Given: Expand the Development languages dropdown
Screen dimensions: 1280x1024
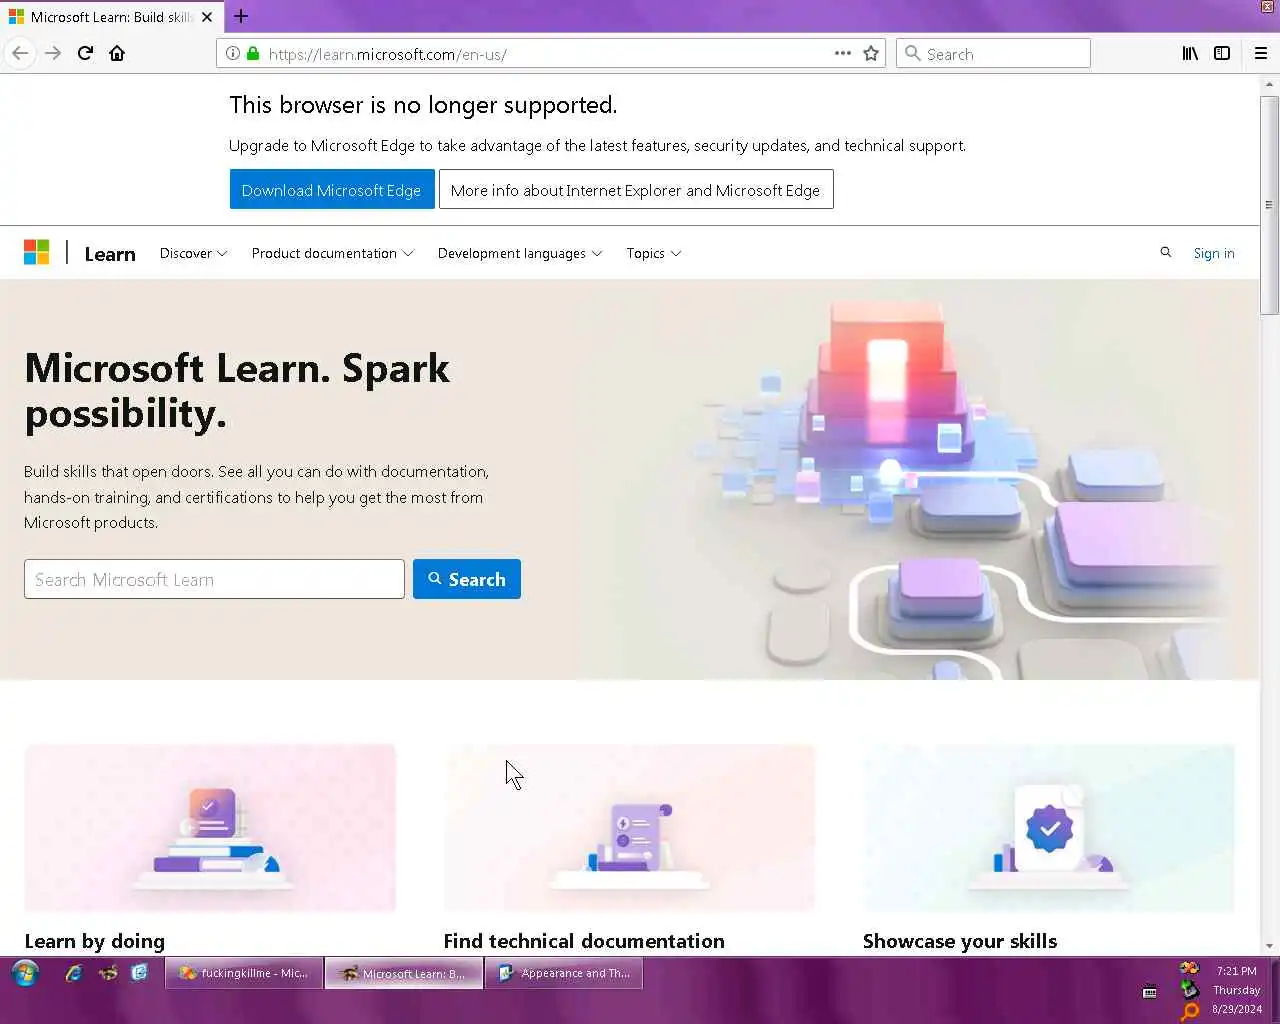Looking at the screenshot, I should [x=519, y=253].
